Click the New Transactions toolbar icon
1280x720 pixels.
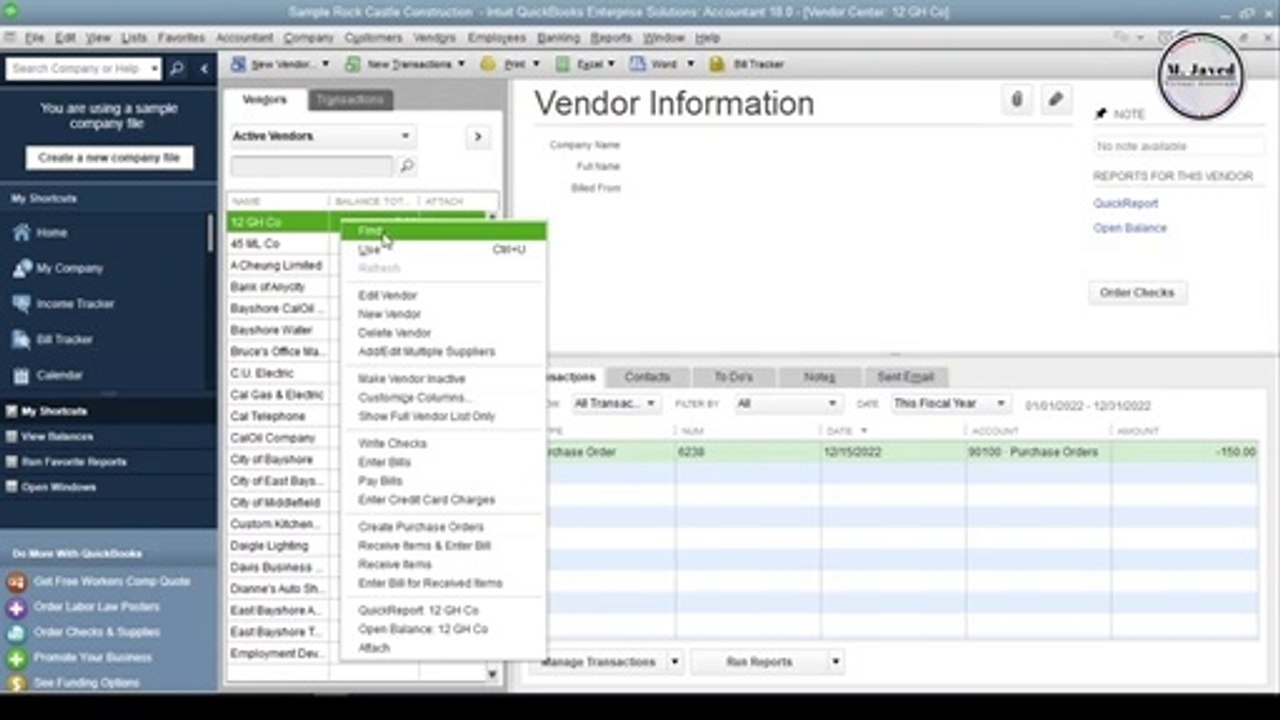(x=353, y=64)
